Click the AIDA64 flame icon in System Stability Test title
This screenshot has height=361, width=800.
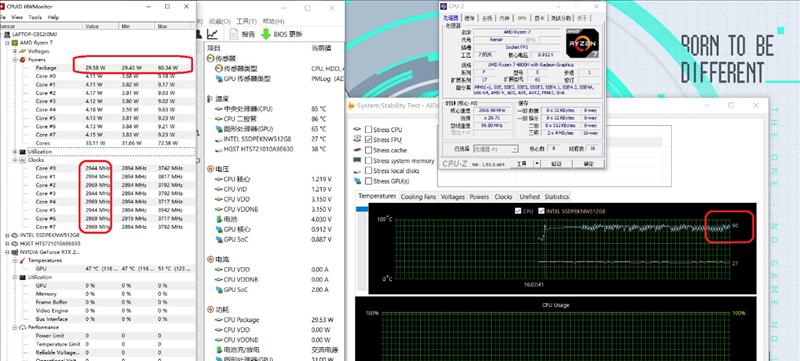[351, 106]
